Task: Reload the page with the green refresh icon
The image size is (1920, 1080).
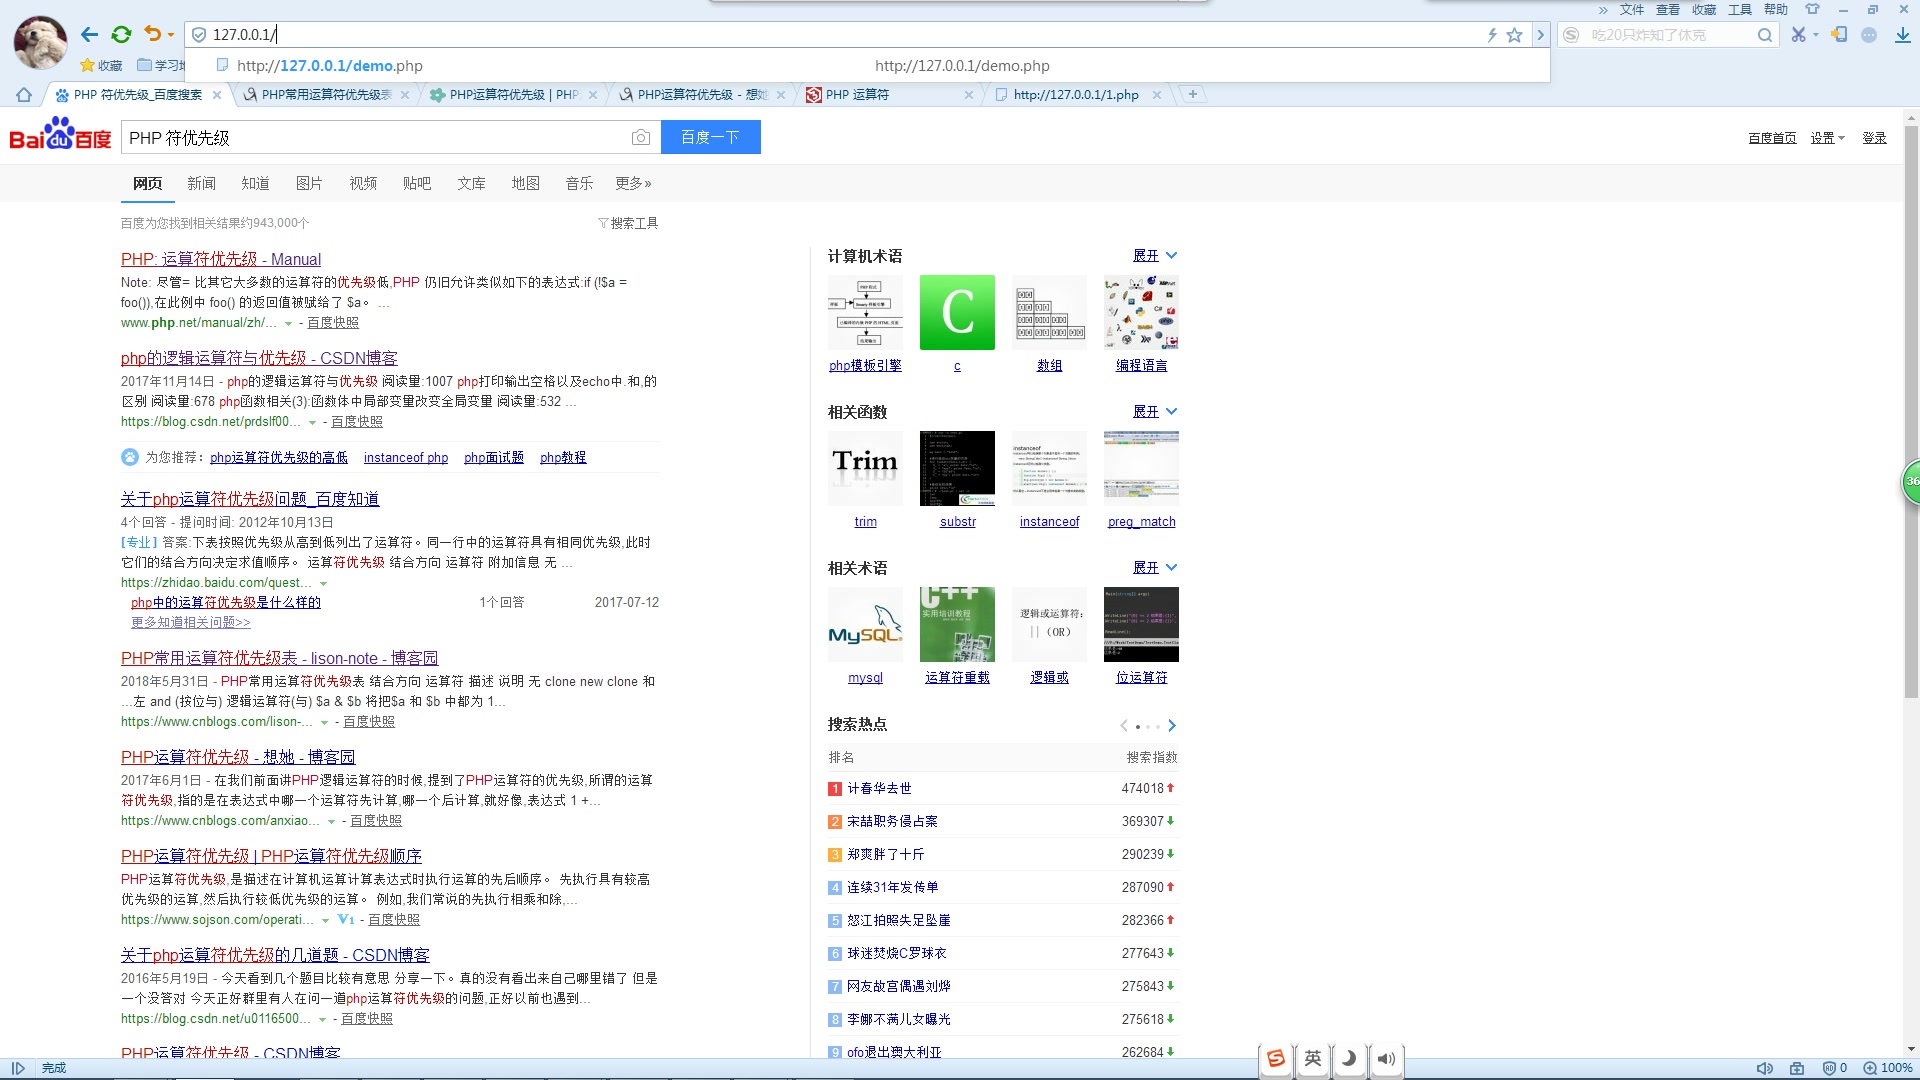Action: pyautogui.click(x=121, y=35)
